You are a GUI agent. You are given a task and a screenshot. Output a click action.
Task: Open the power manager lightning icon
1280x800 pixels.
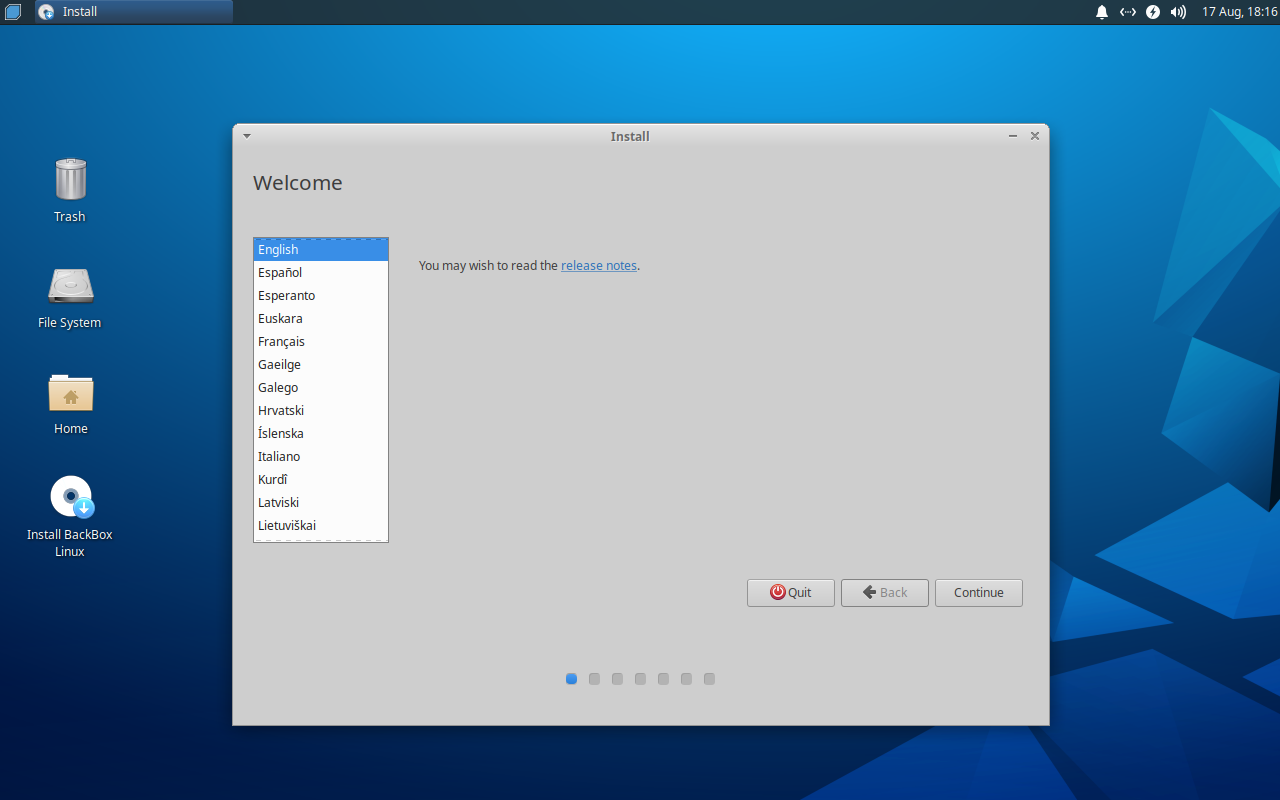coord(1153,12)
